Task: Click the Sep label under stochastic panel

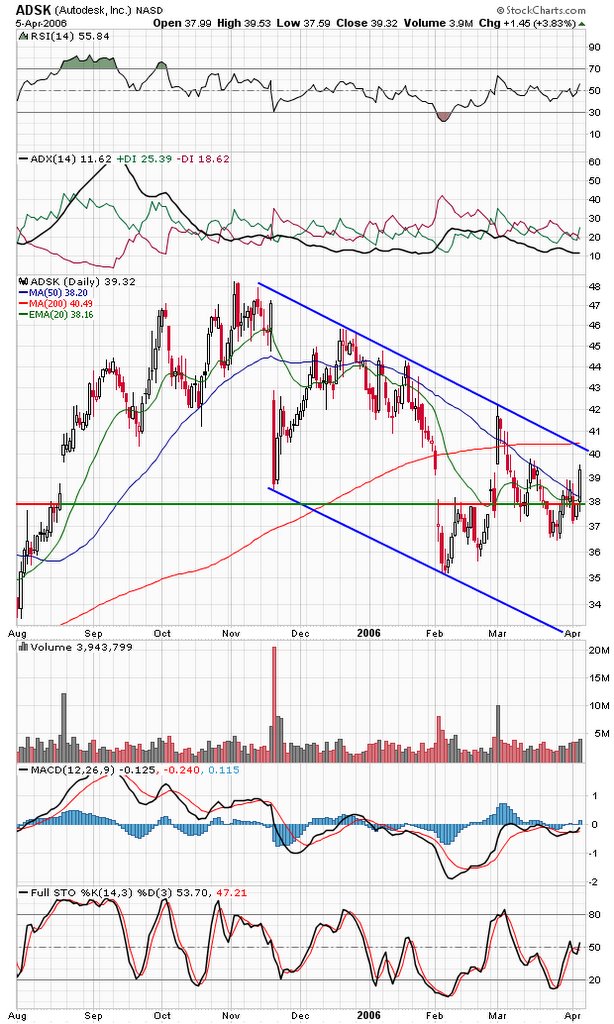Action: 94,1016
